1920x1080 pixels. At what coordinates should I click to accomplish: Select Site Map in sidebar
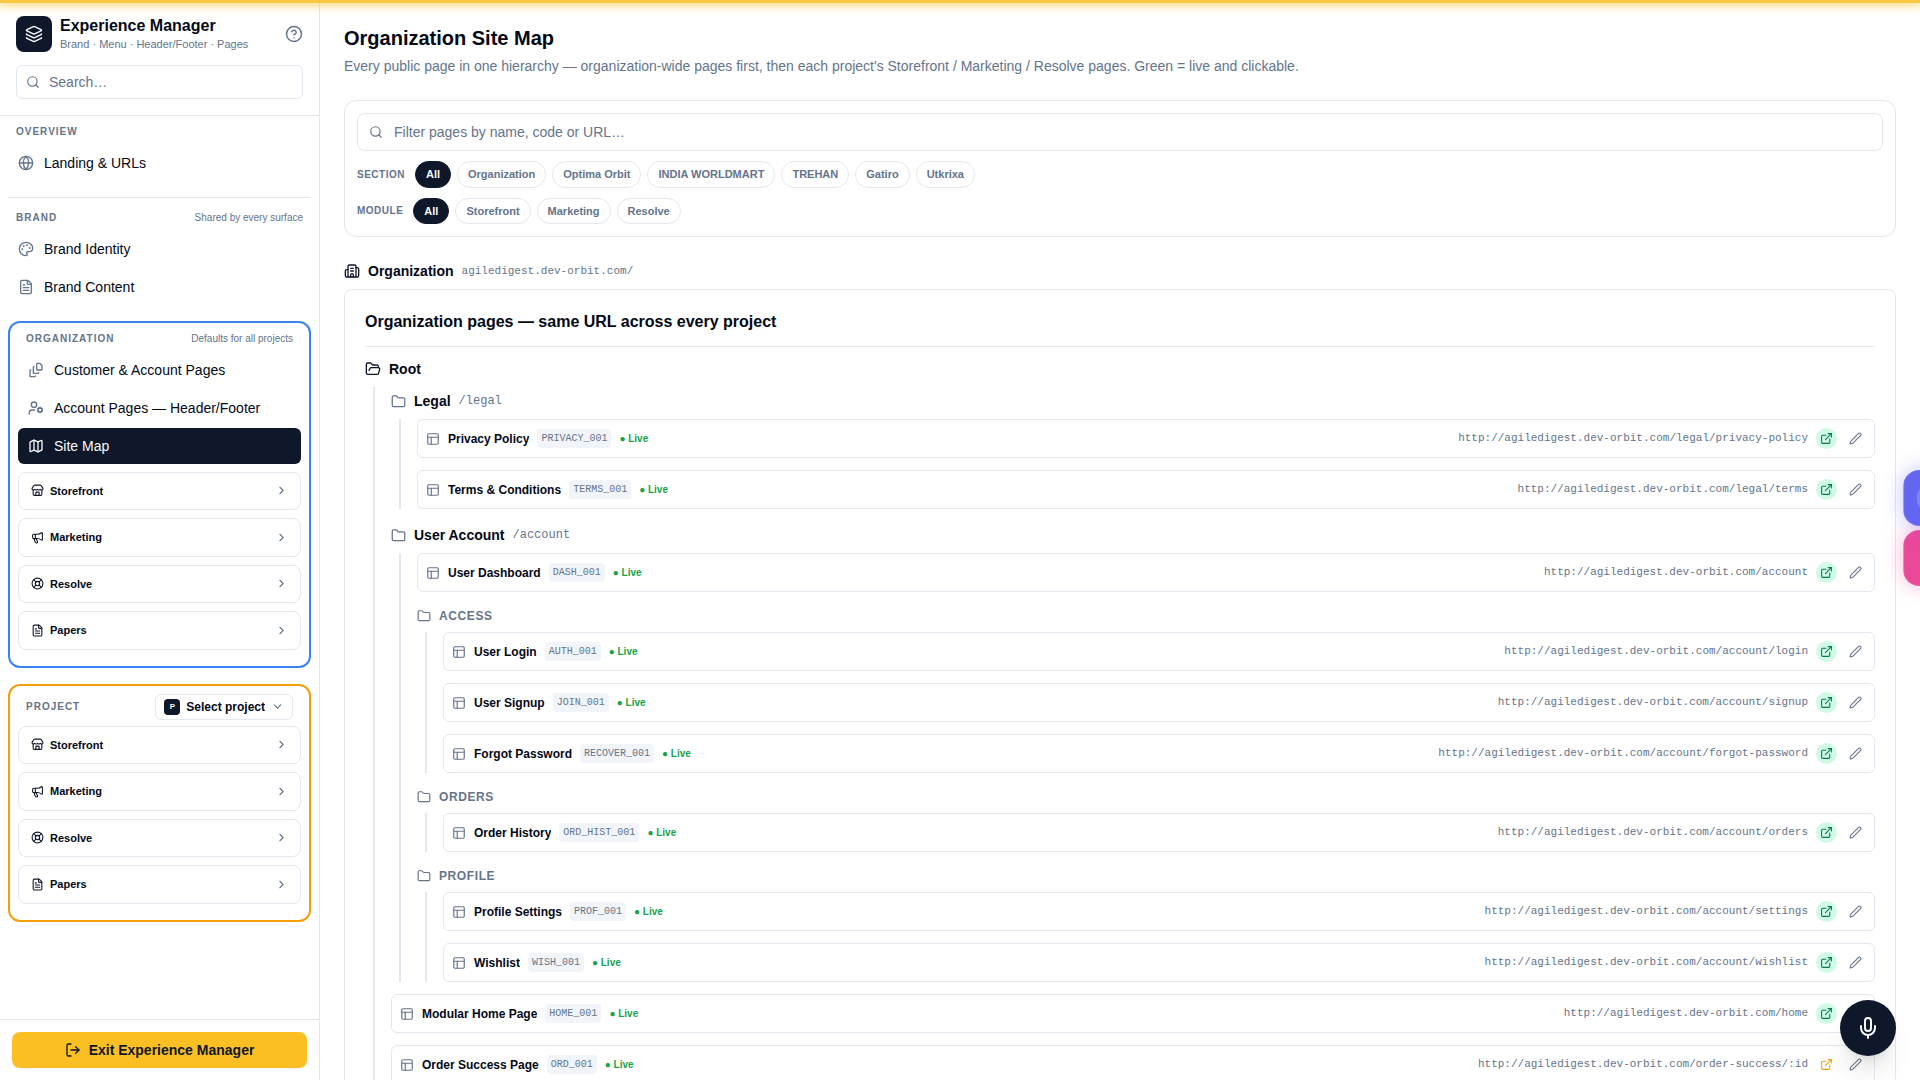[159, 446]
